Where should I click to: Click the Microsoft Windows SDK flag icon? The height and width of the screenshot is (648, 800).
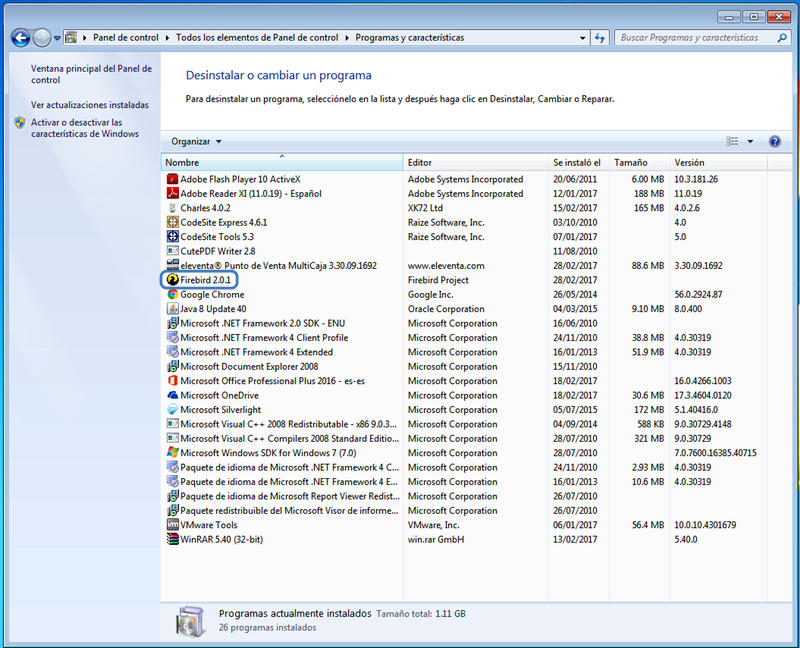pyautogui.click(x=172, y=453)
